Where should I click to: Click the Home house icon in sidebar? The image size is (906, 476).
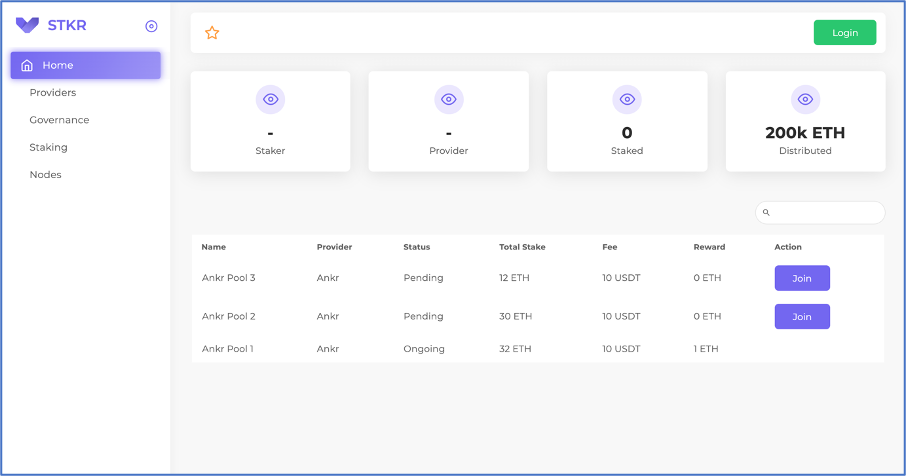27,65
